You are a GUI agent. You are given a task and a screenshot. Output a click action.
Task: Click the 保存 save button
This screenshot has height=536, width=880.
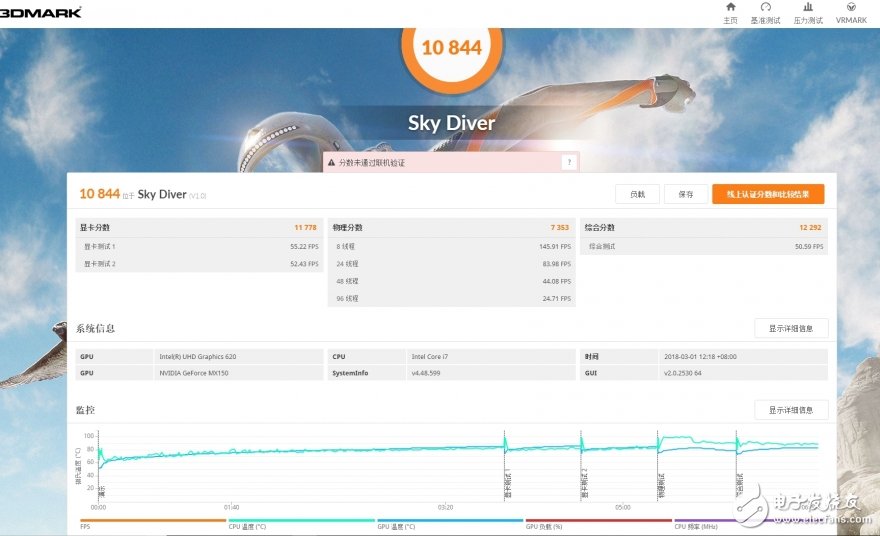click(x=685, y=194)
